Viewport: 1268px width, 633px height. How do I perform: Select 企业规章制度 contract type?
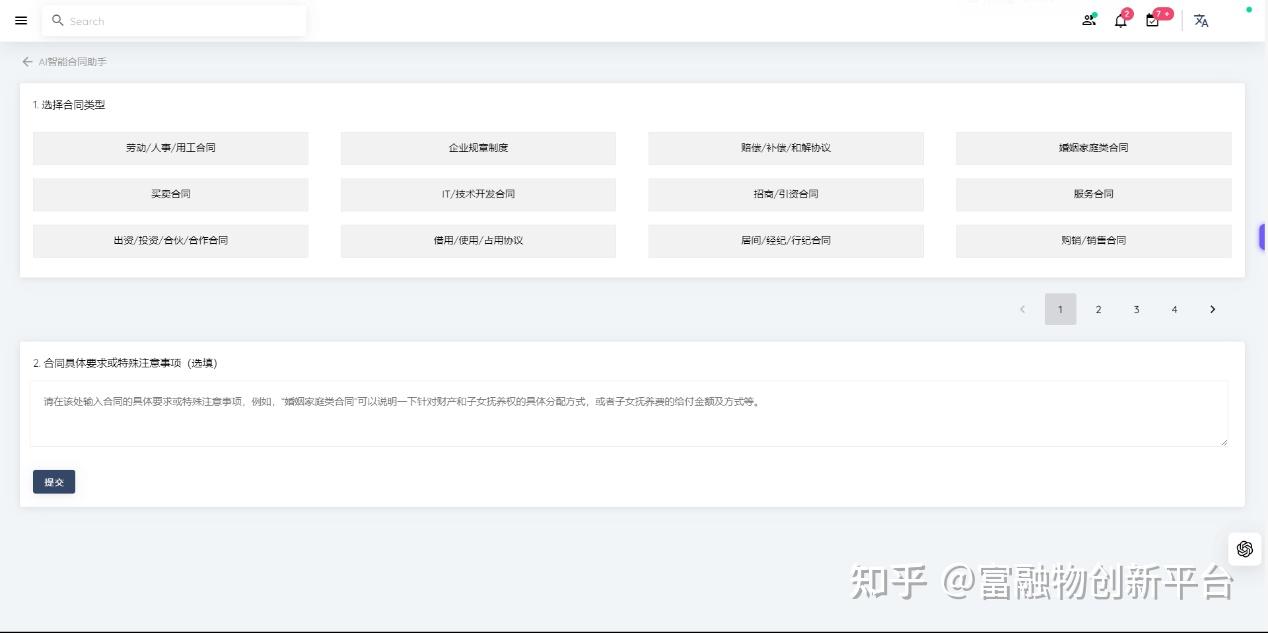coord(478,148)
